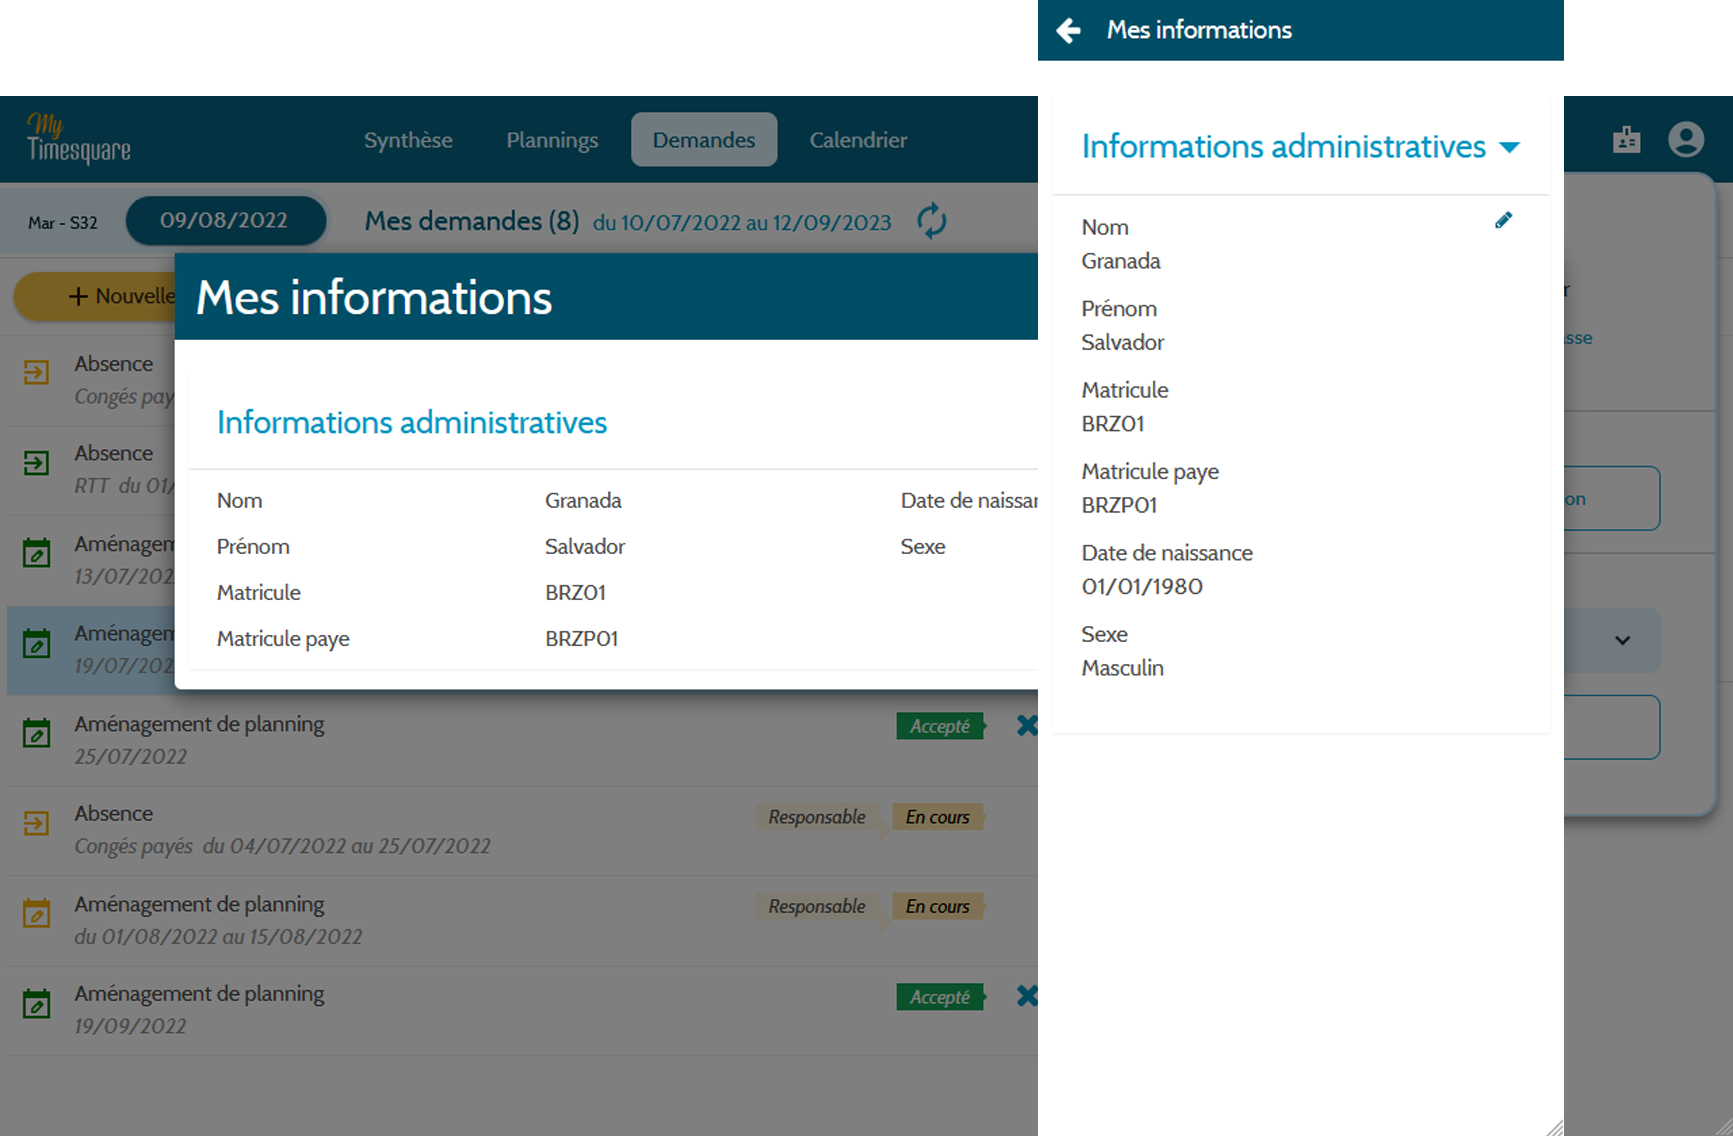The width and height of the screenshot is (1733, 1136).
Task: Click Responsable tag on Absence Congés payés row
Action: [817, 817]
